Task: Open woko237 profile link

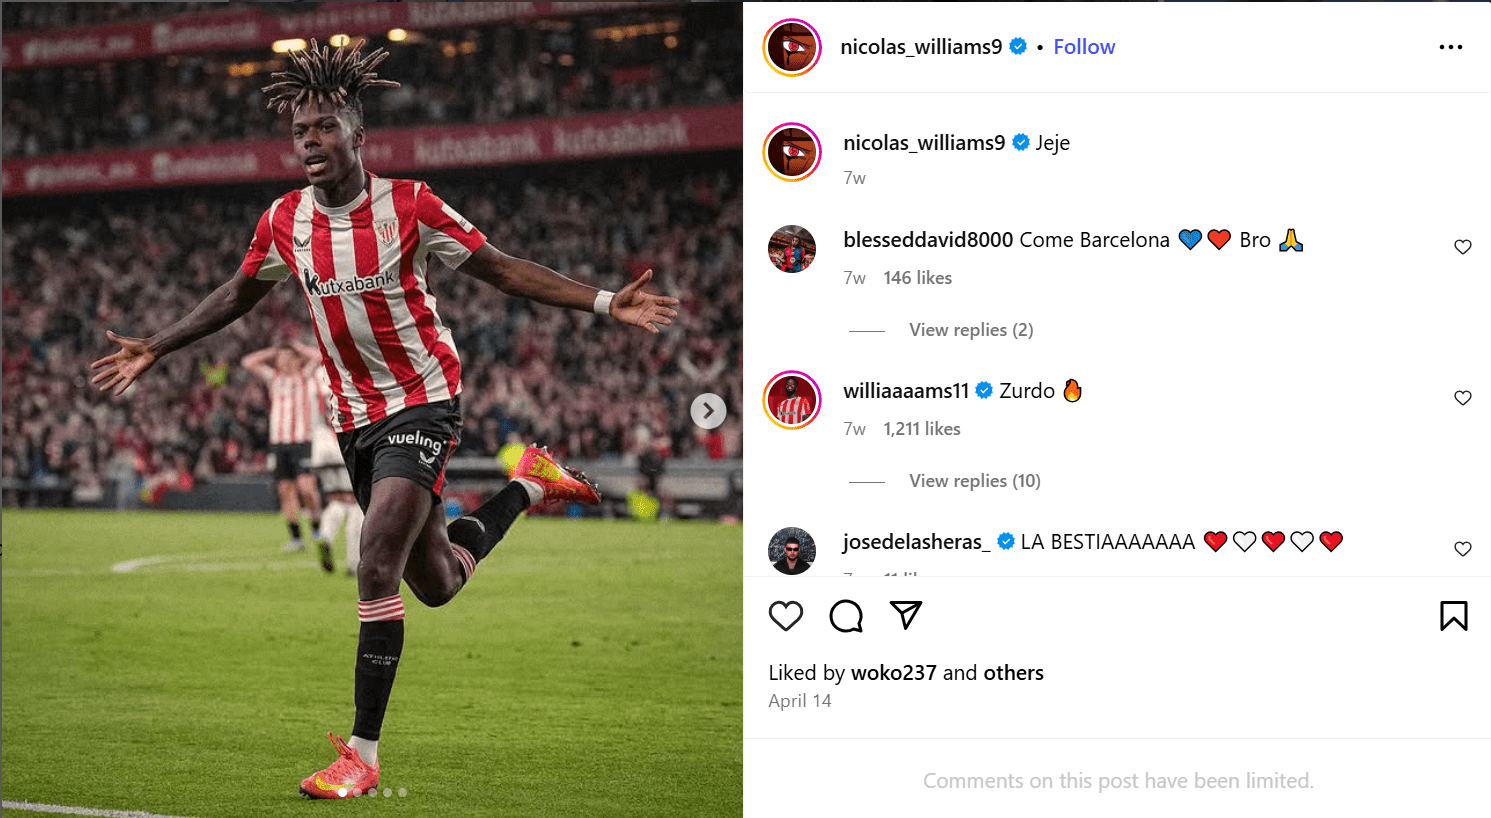Action: (893, 673)
